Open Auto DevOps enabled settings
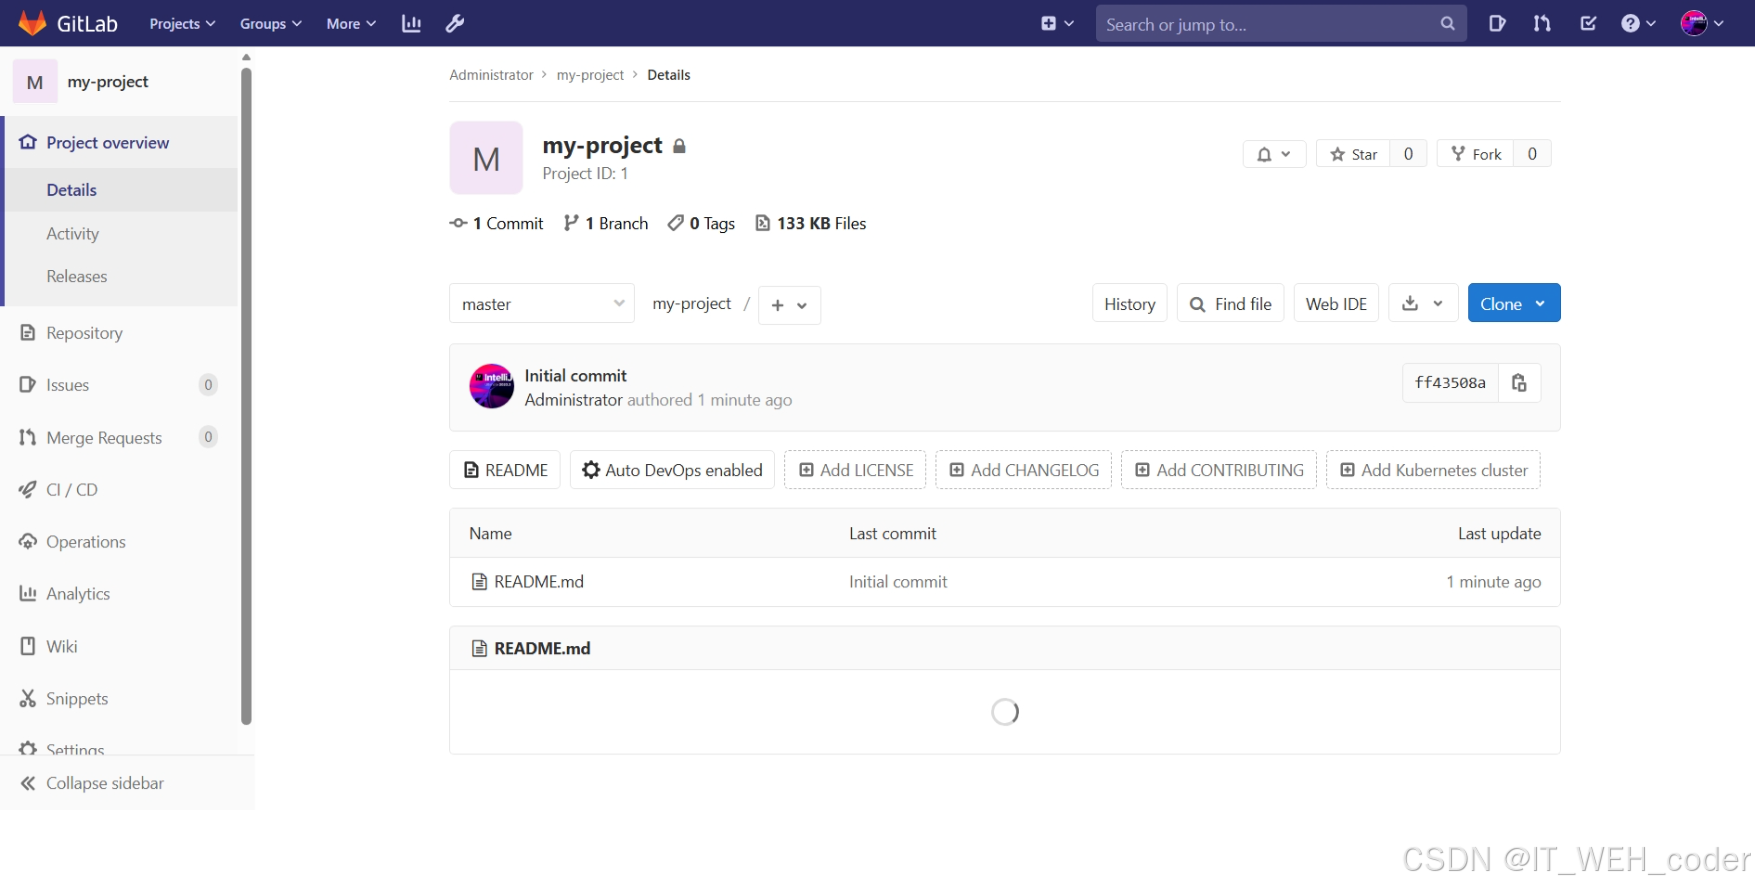The image size is (1755, 889). click(x=672, y=470)
